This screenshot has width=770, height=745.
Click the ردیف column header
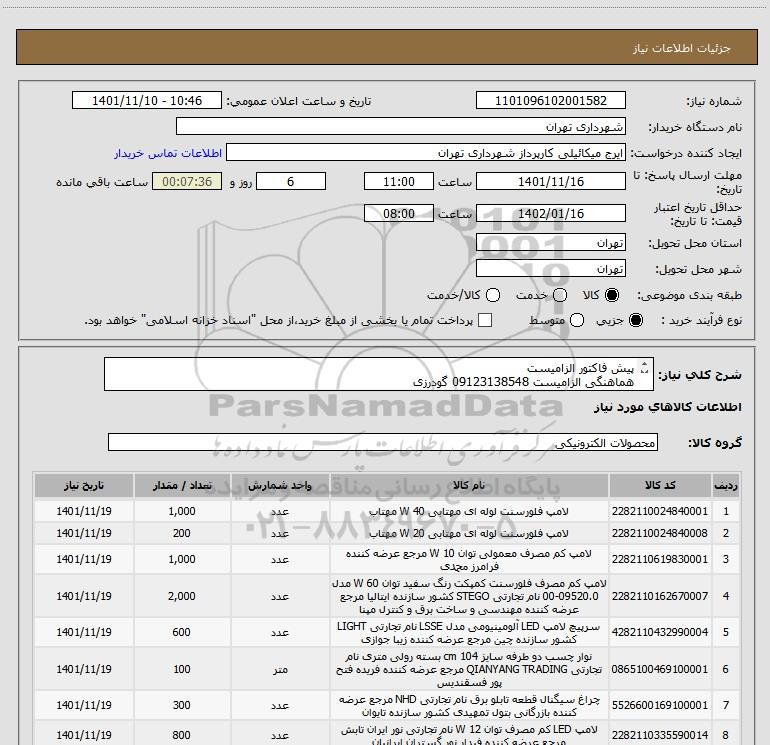pos(725,485)
